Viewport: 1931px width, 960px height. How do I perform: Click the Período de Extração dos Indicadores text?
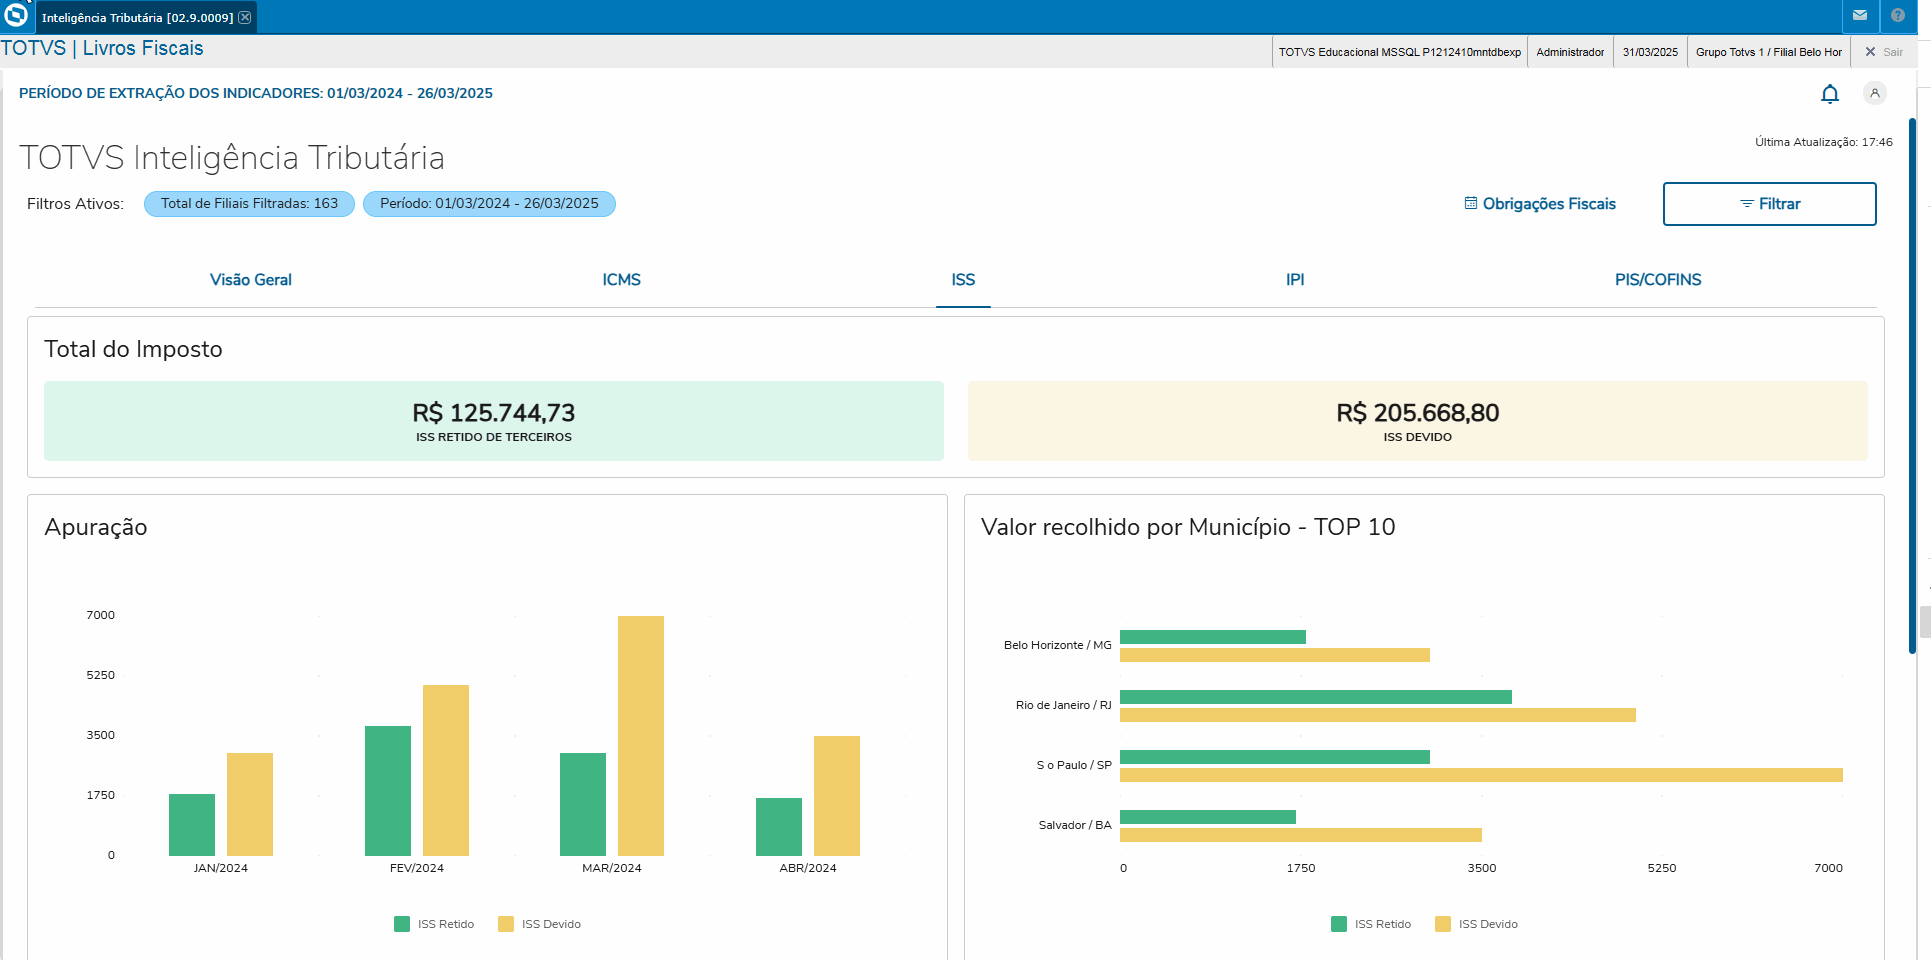(x=256, y=93)
